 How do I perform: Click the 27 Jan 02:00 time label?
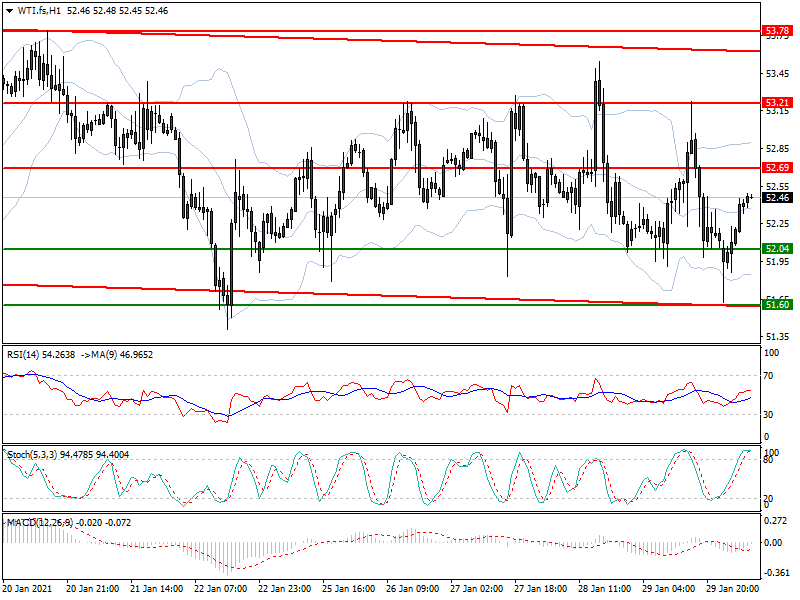click(477, 589)
